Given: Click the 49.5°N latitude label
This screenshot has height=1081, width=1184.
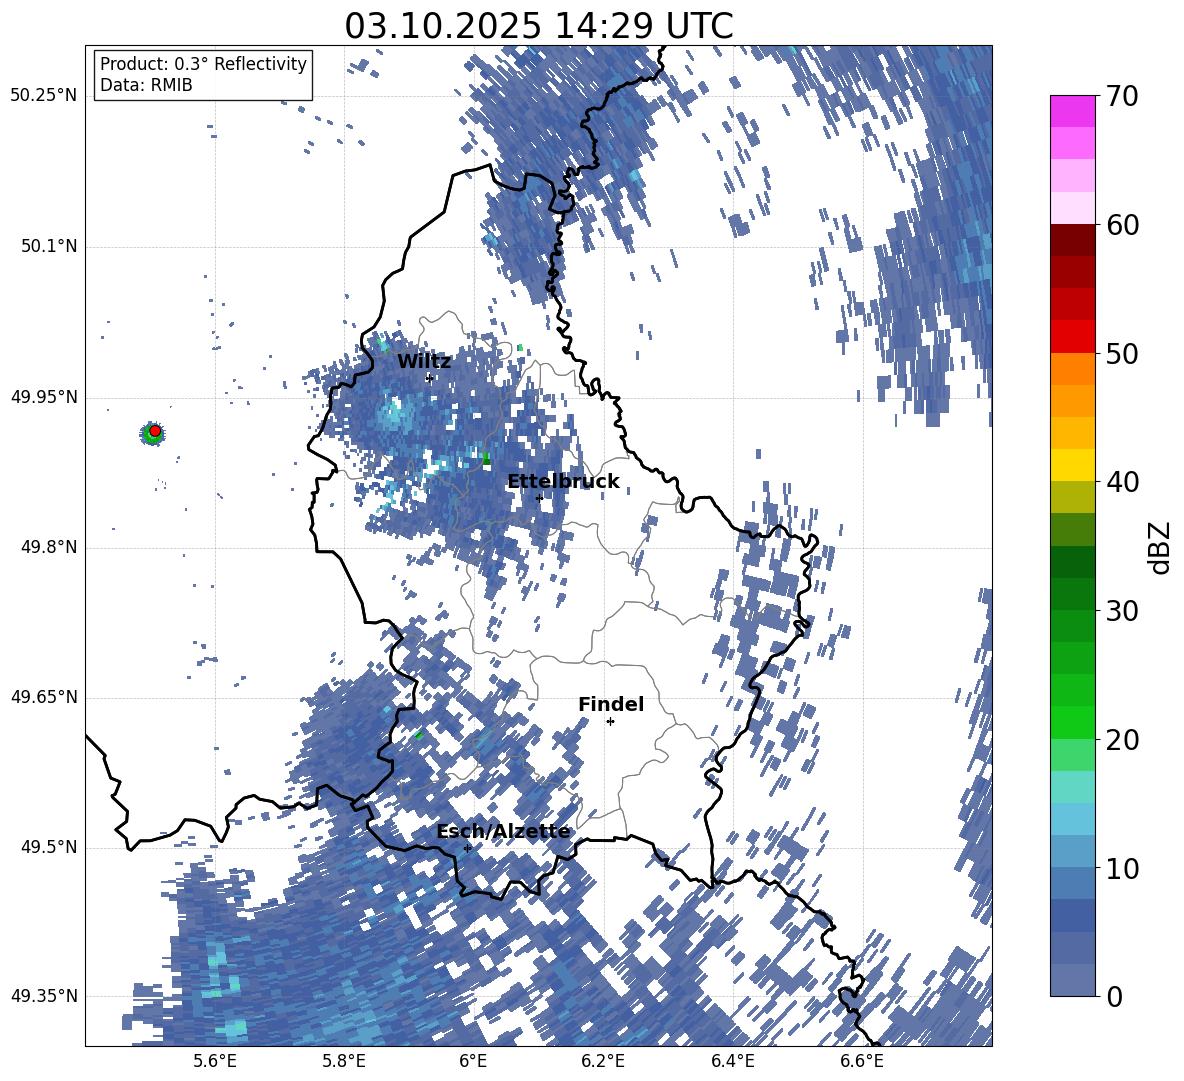Looking at the screenshot, I should [x=51, y=847].
